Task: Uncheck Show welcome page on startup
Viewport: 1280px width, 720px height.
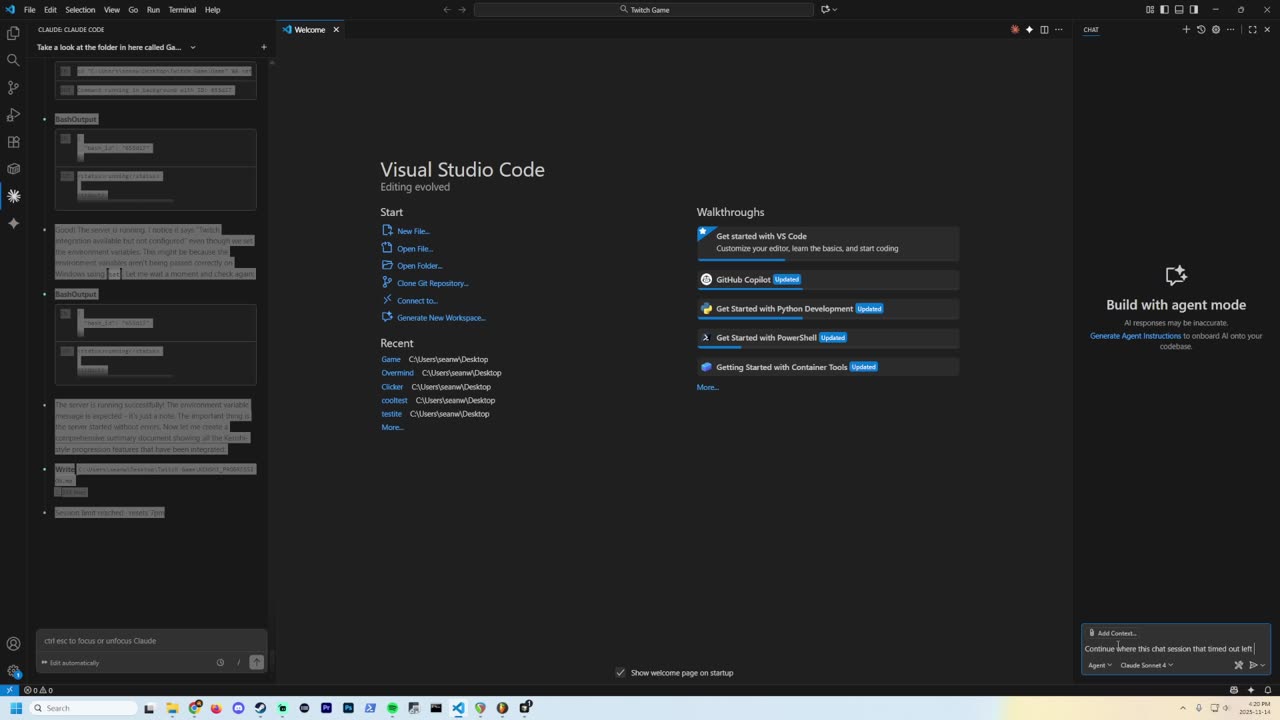Action: pos(620,673)
